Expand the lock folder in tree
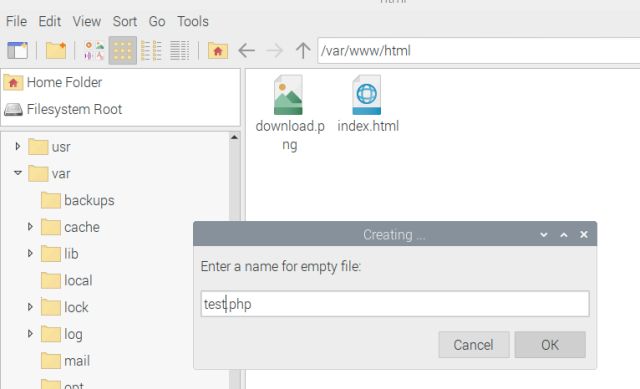Viewport: 640px width, 389px height. click(x=30, y=307)
